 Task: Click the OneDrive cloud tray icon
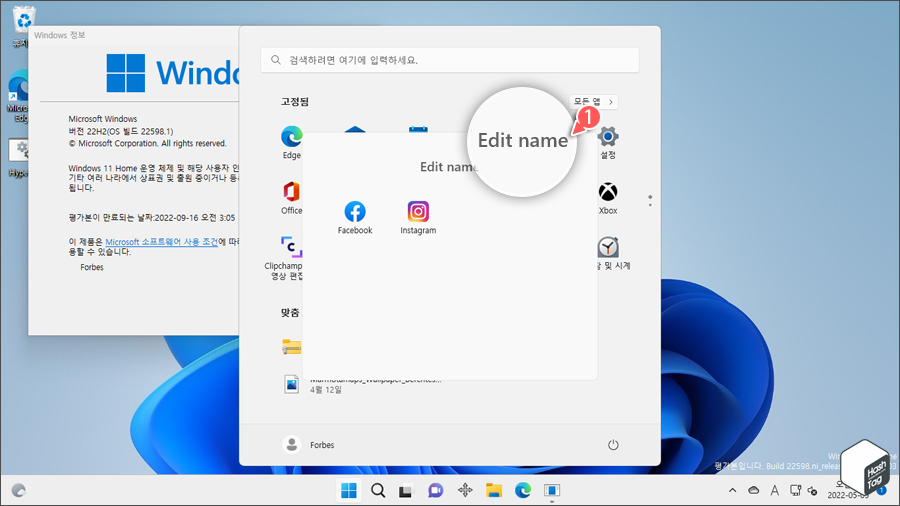pos(753,491)
